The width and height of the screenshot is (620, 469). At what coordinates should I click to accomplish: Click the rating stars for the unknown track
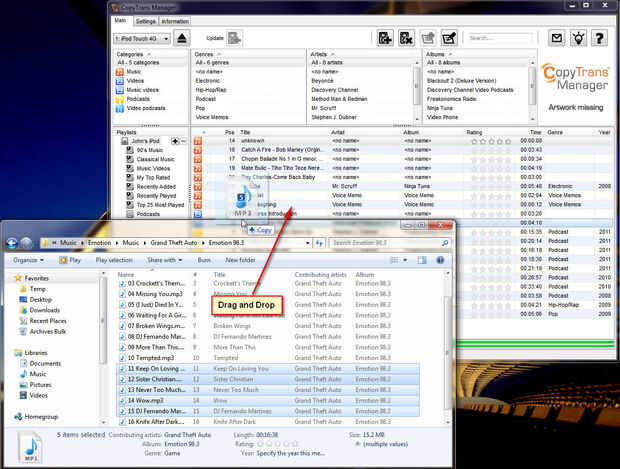[x=491, y=141]
